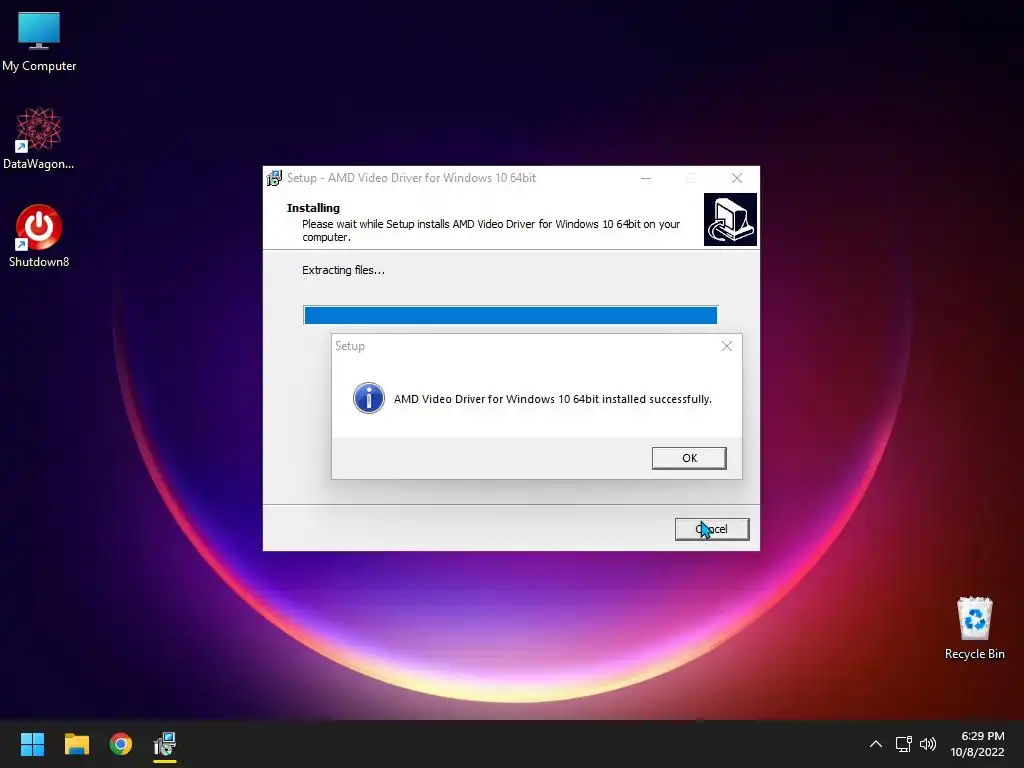Minimize the AMD Video Driver setup window
Image resolution: width=1024 pixels, height=768 pixels.
click(x=646, y=178)
